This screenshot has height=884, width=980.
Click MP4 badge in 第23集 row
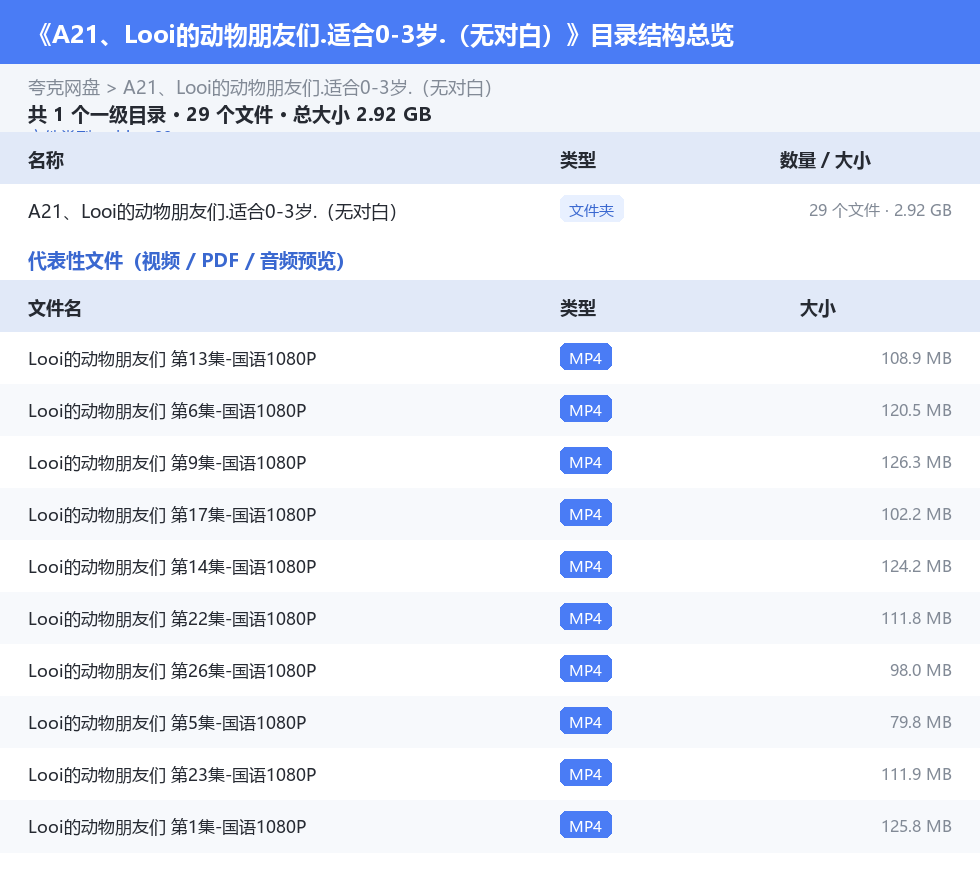586,772
